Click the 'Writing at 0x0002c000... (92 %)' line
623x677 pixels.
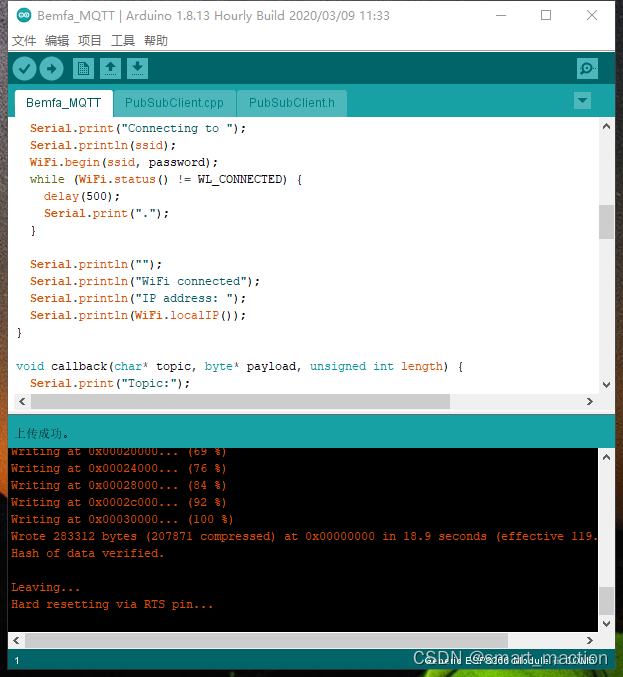tap(118, 502)
